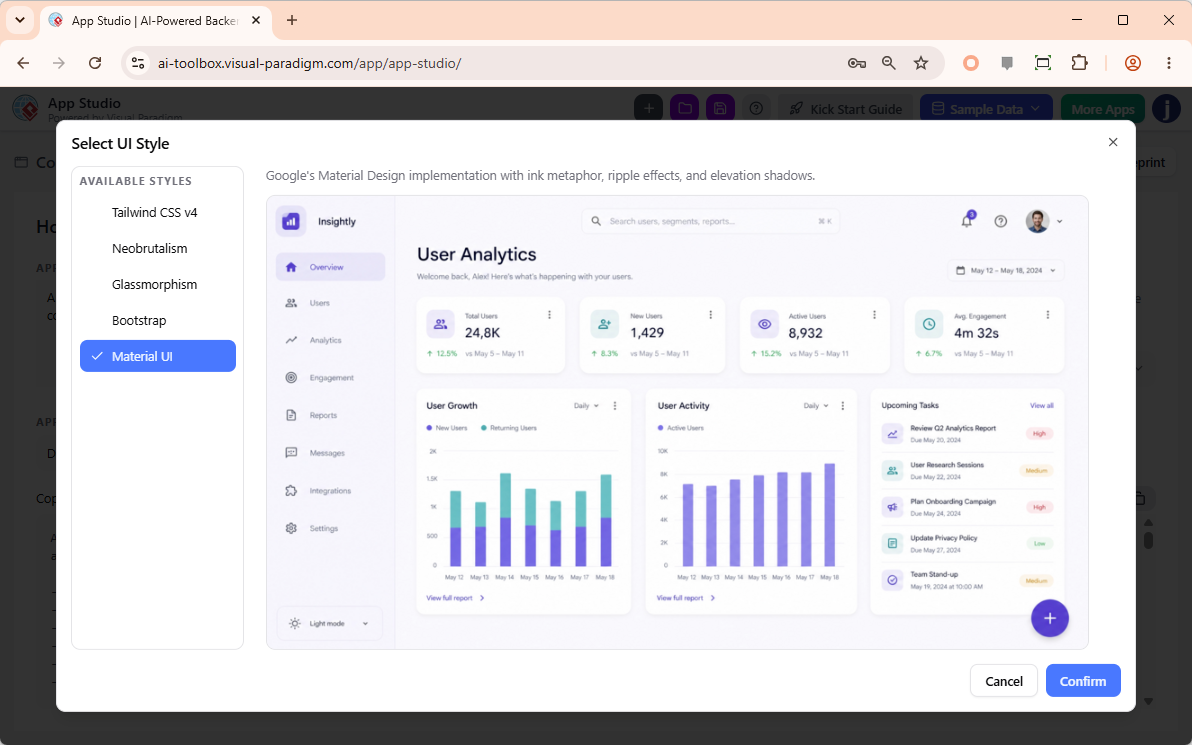
Task: Open the Extensions puzzle icon
Action: [1079, 63]
